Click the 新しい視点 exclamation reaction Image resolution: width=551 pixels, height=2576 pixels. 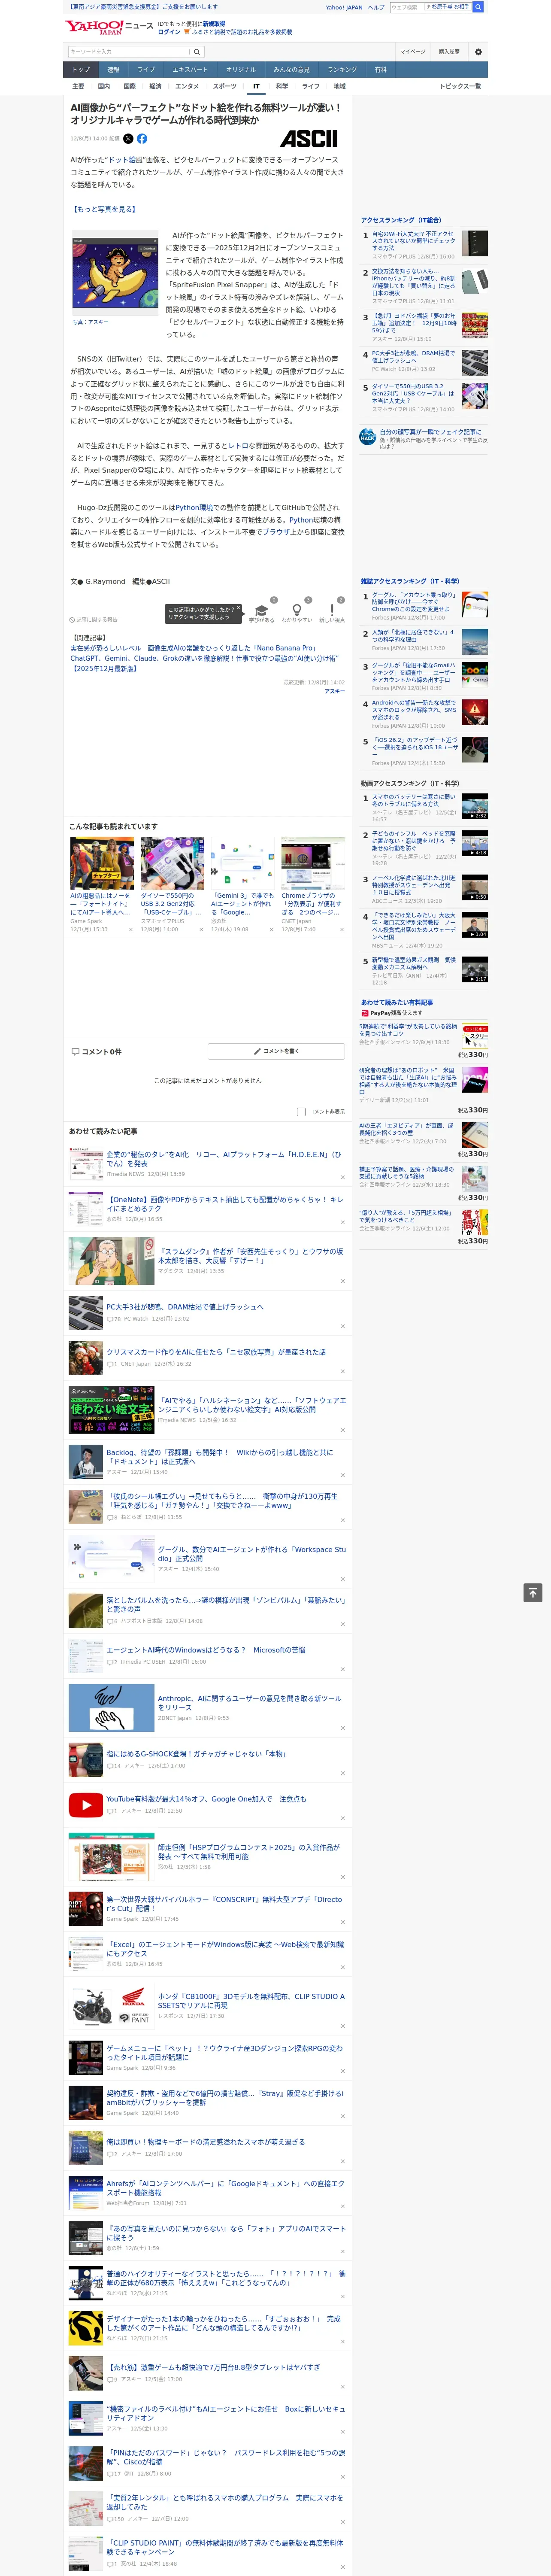(332, 610)
